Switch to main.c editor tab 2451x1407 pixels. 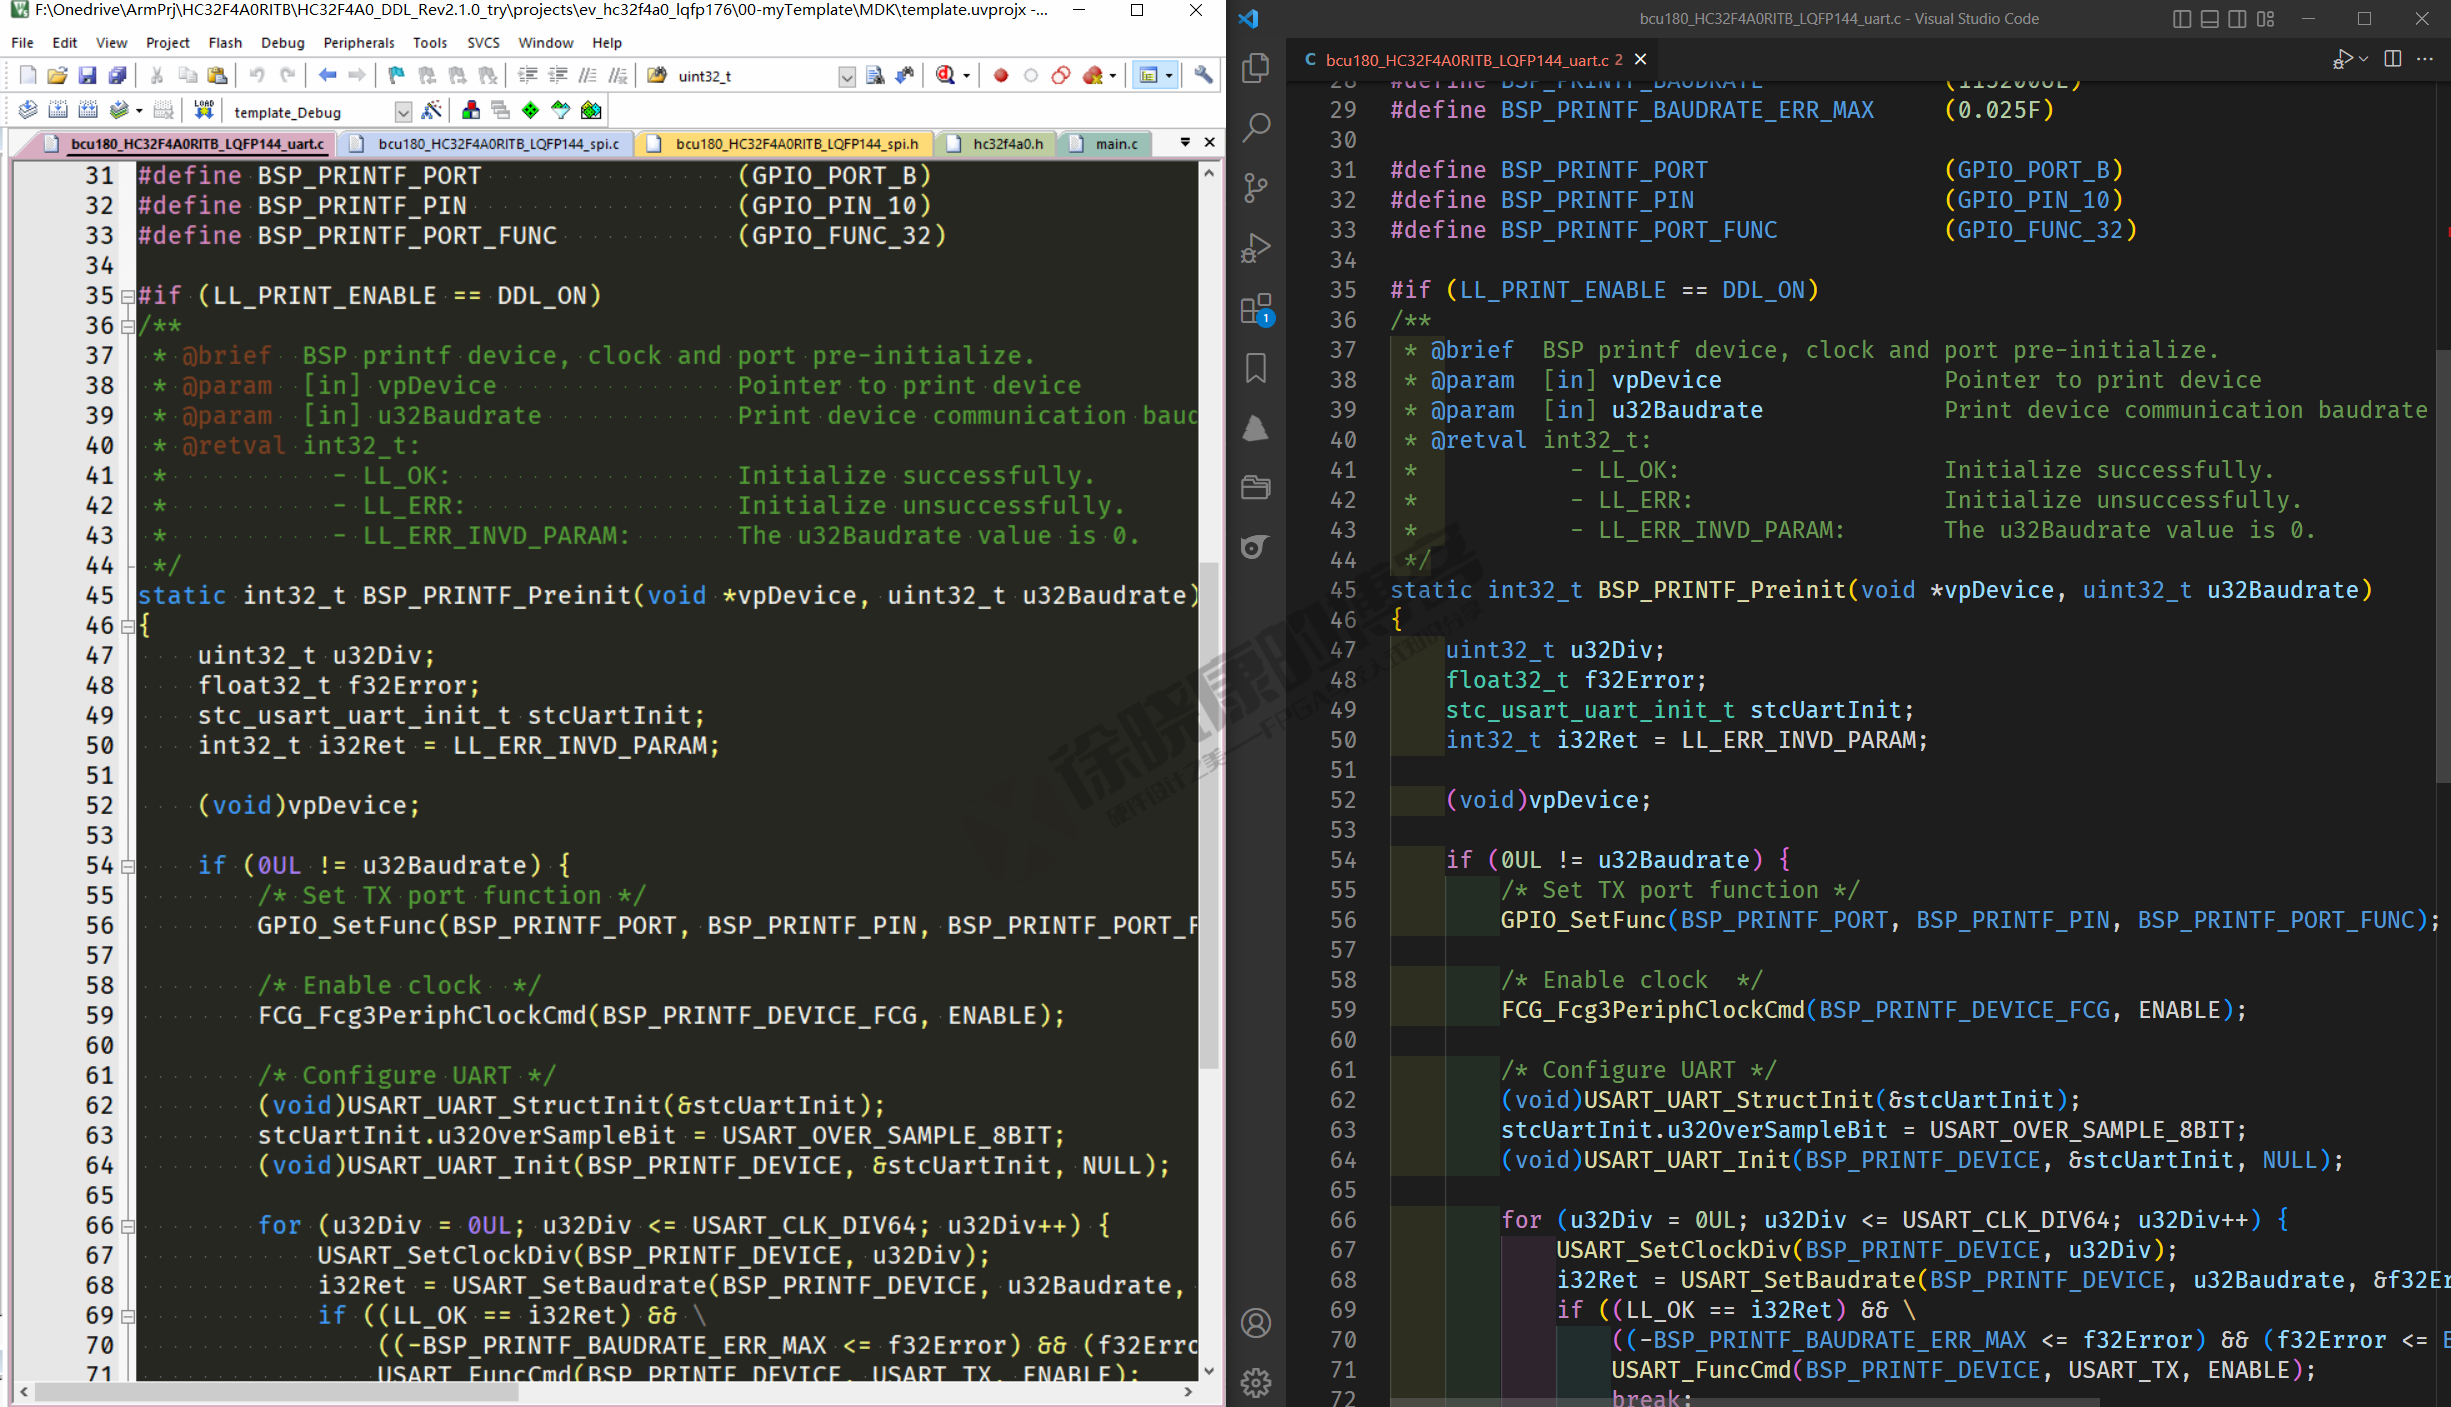point(1115,144)
